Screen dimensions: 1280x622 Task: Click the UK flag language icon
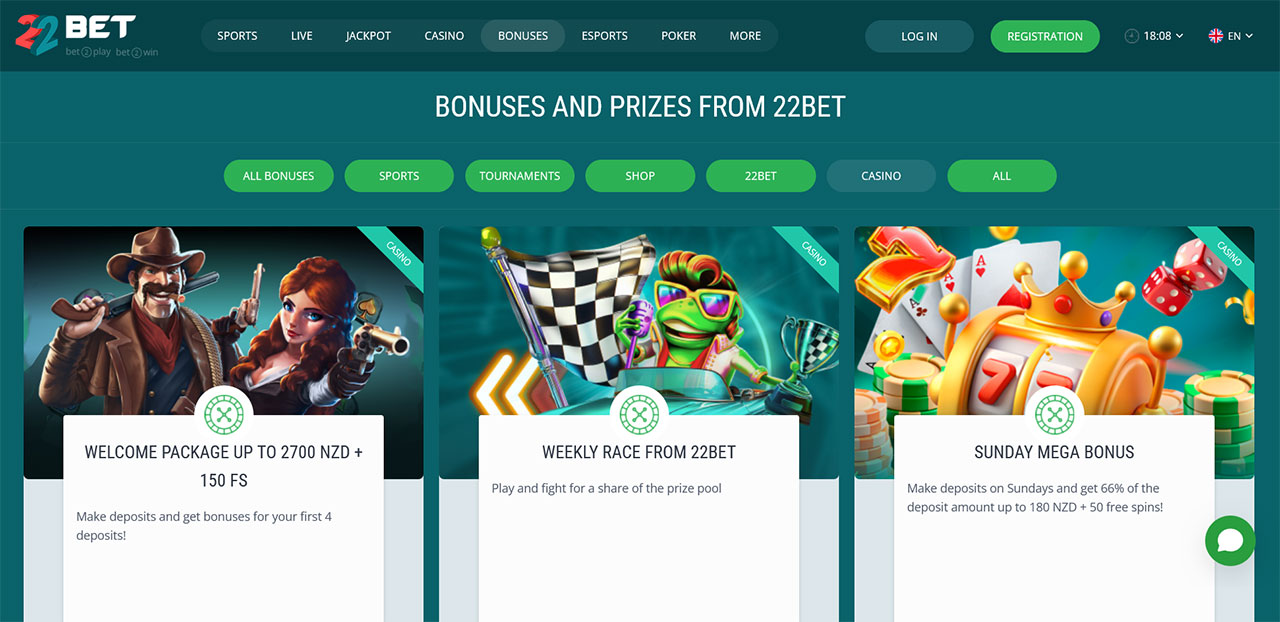tap(1216, 36)
